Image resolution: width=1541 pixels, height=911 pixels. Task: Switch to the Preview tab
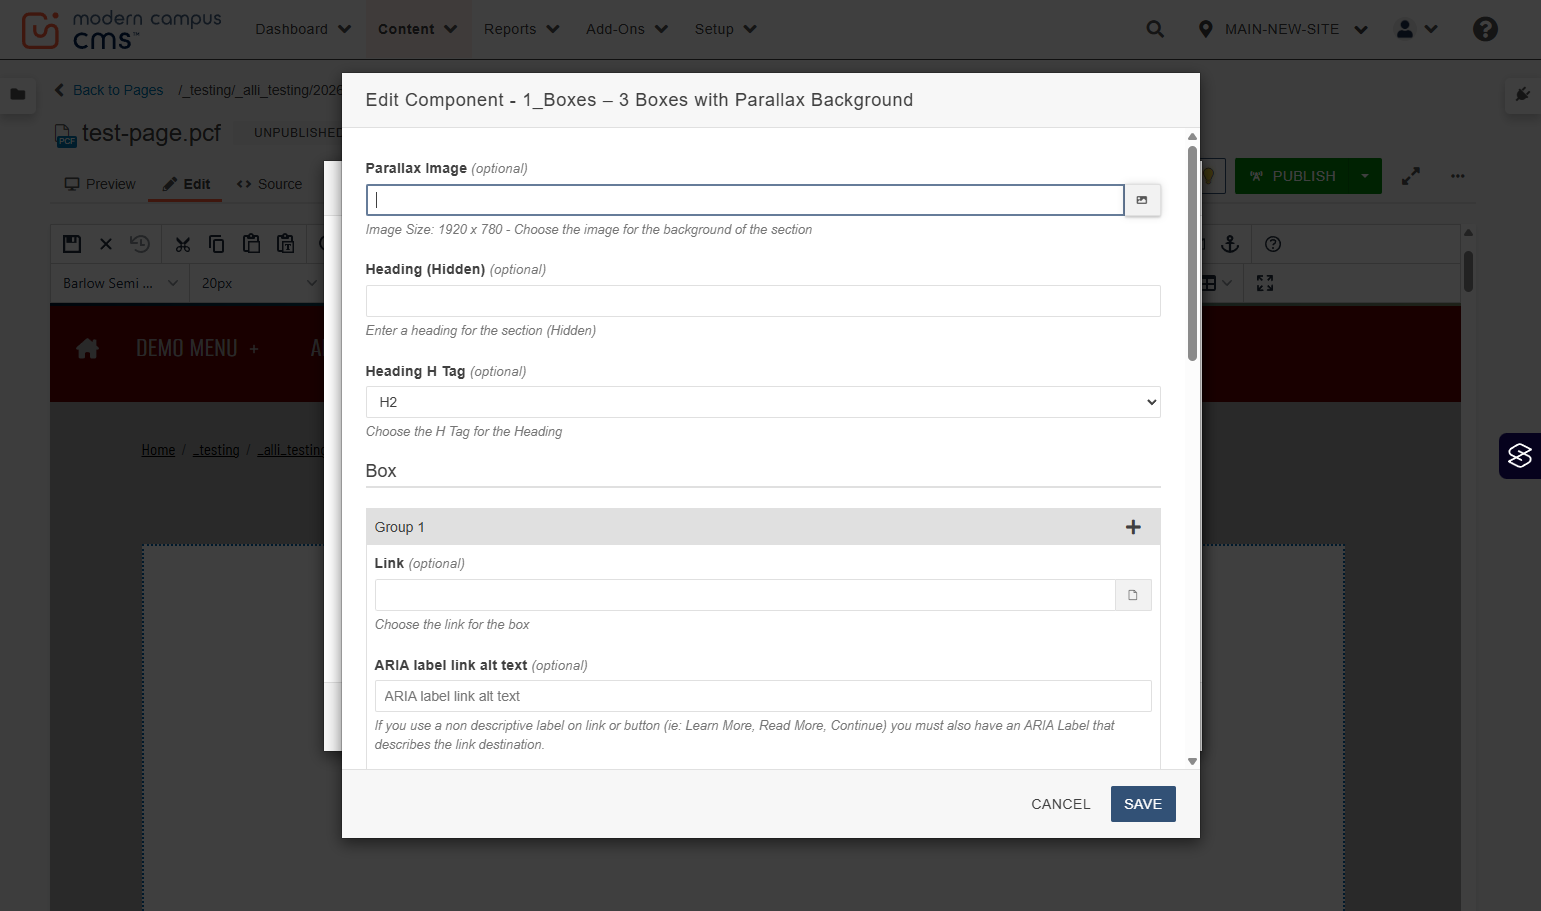click(99, 184)
